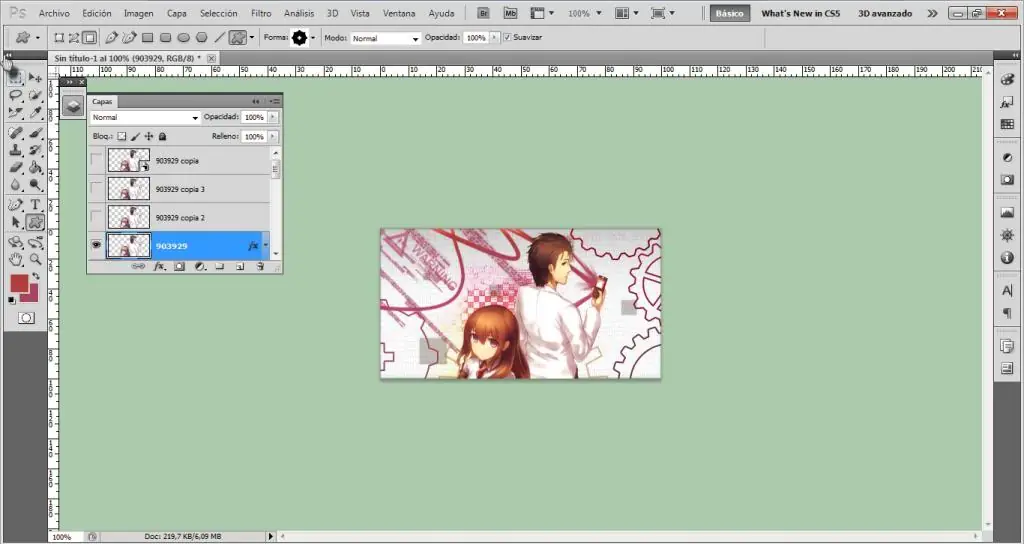The width and height of the screenshot is (1024, 544).
Task: Select the Eraser tool
Action: [x=16, y=167]
